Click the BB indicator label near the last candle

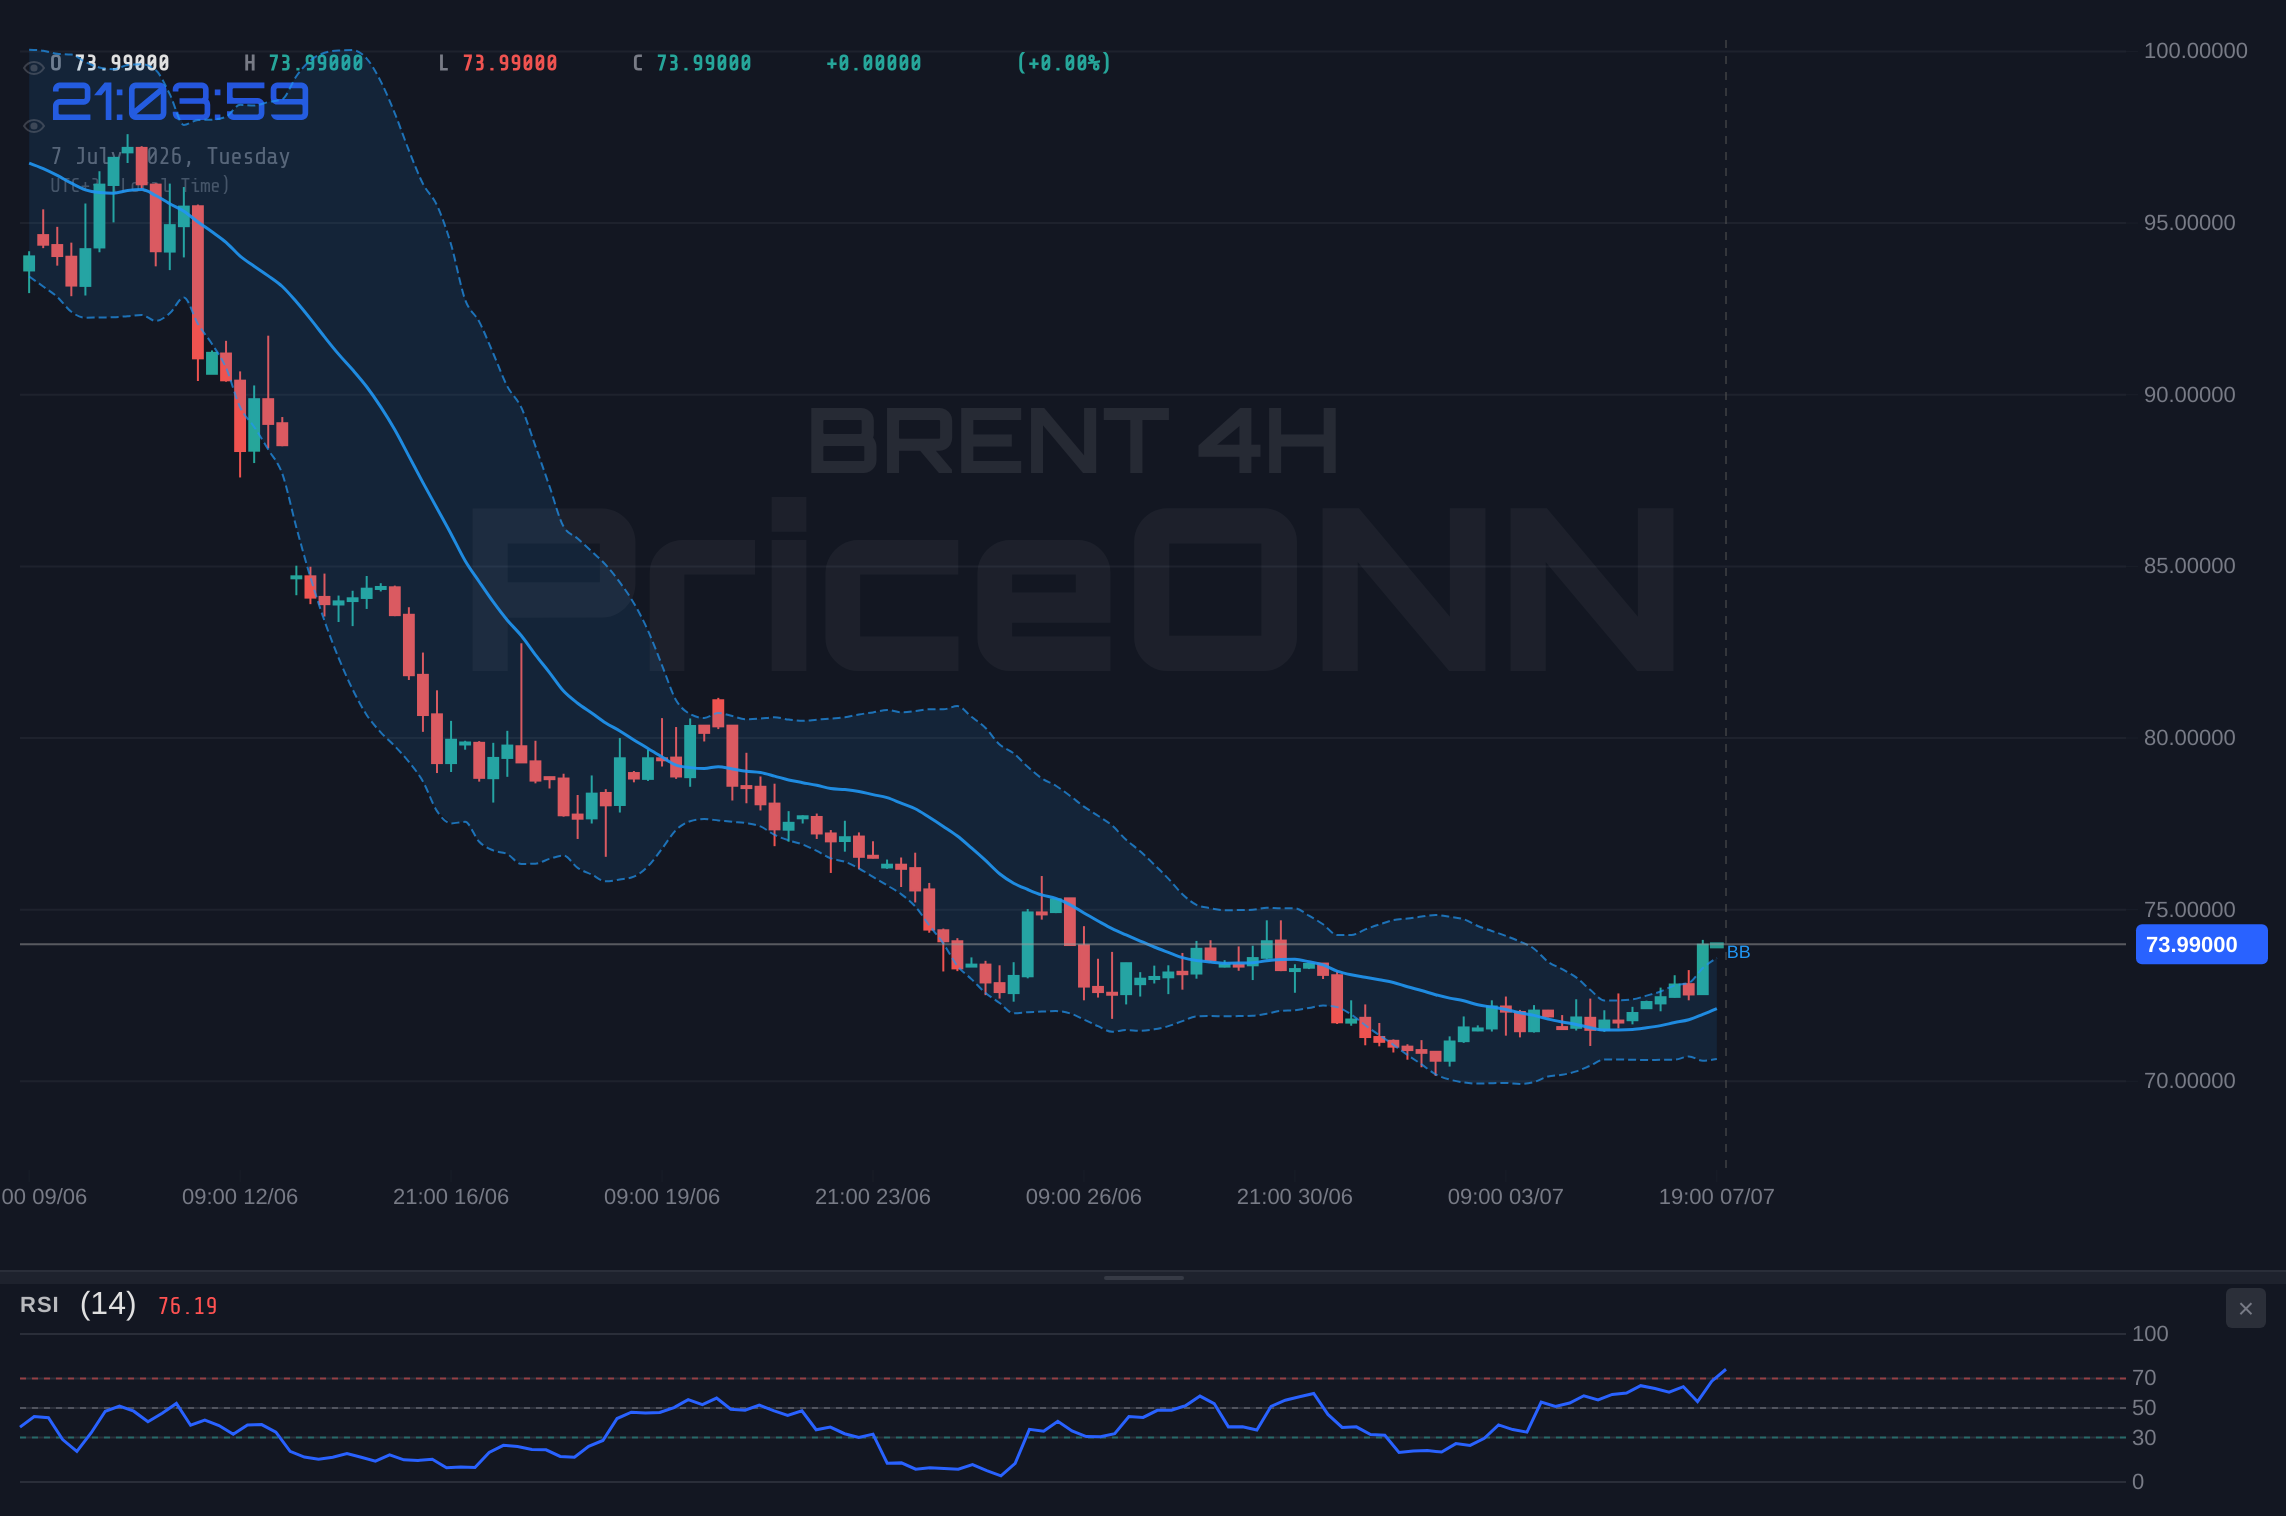pos(1738,952)
